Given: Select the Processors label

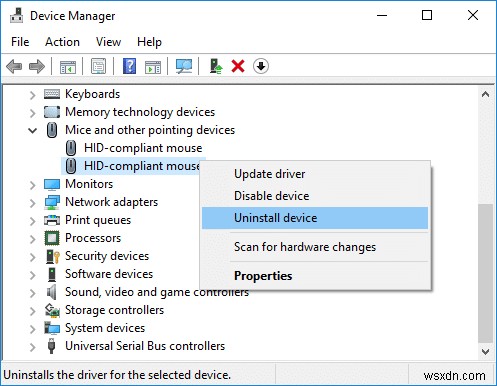Looking at the screenshot, I should 93,238.
